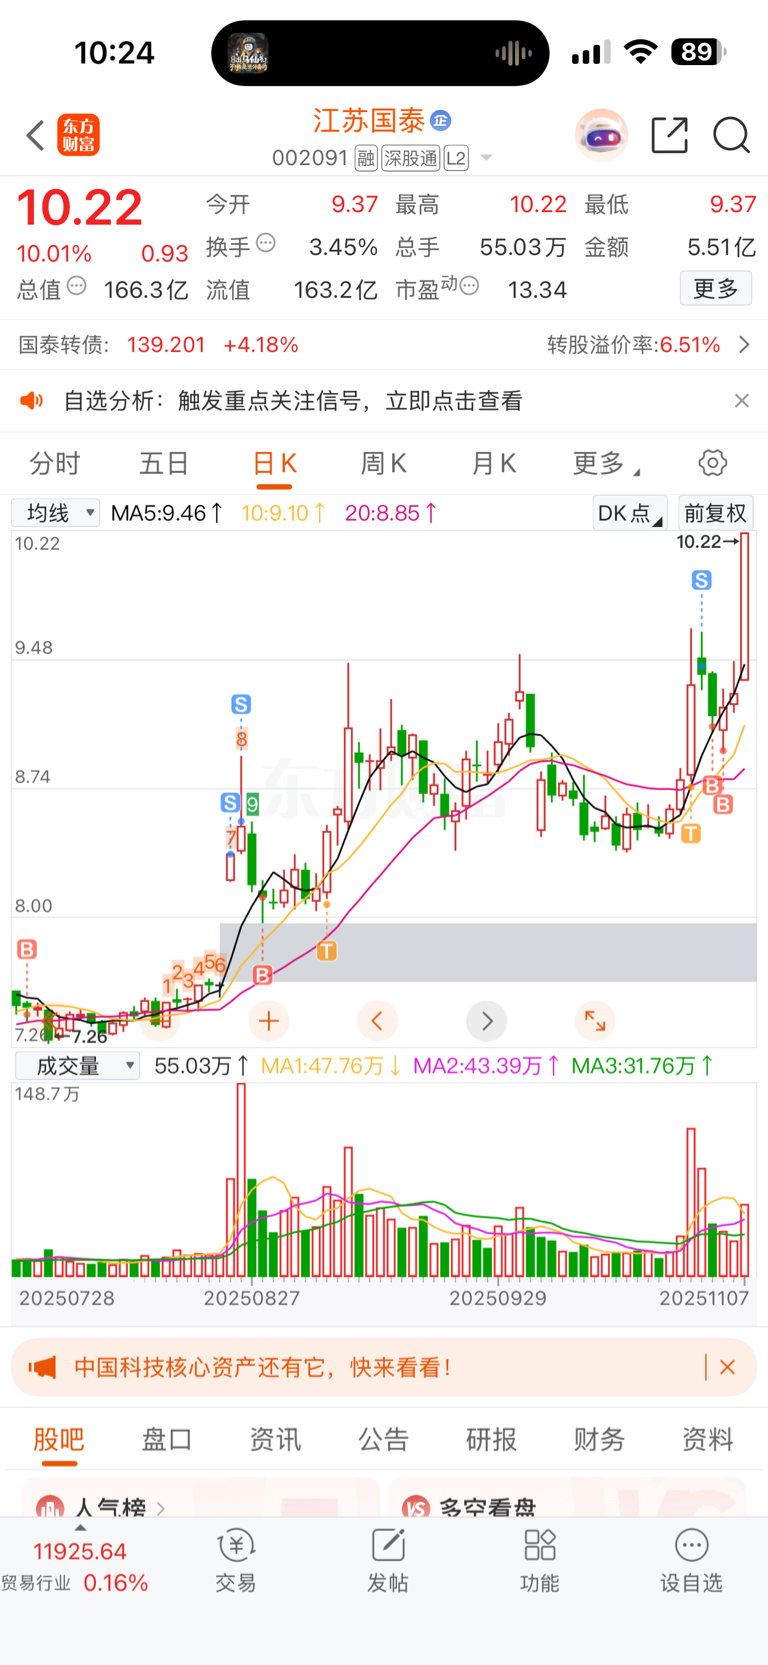Tap the 融 margin badge
This screenshot has height=1665, width=768.
point(366,158)
